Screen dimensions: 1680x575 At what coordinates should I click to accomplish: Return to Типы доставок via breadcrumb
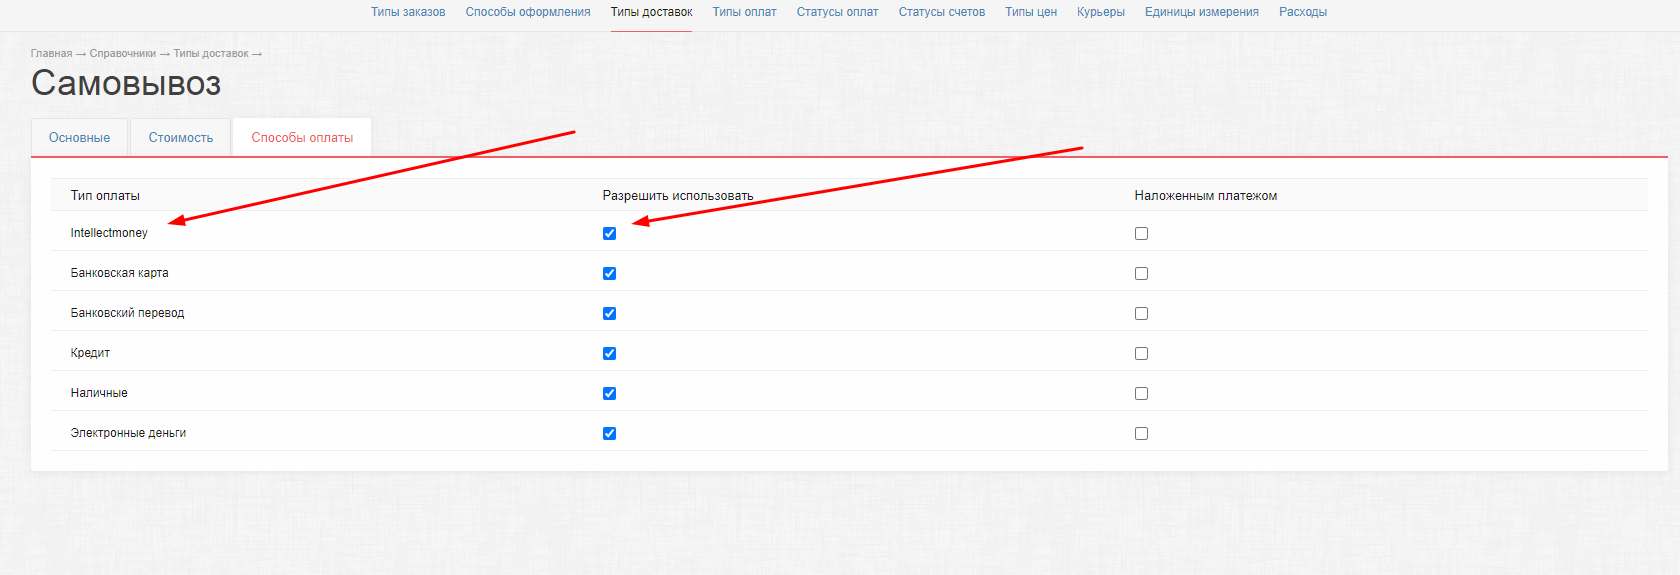211,54
